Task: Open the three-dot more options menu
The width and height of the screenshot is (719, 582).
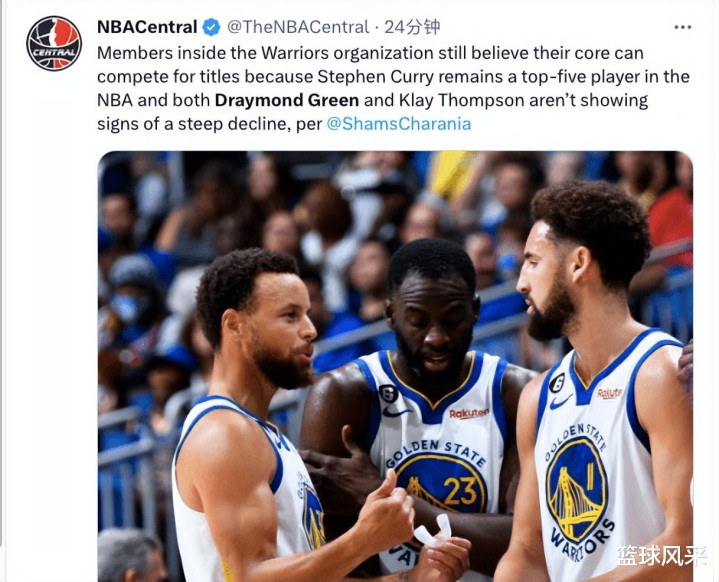Action: [x=683, y=28]
